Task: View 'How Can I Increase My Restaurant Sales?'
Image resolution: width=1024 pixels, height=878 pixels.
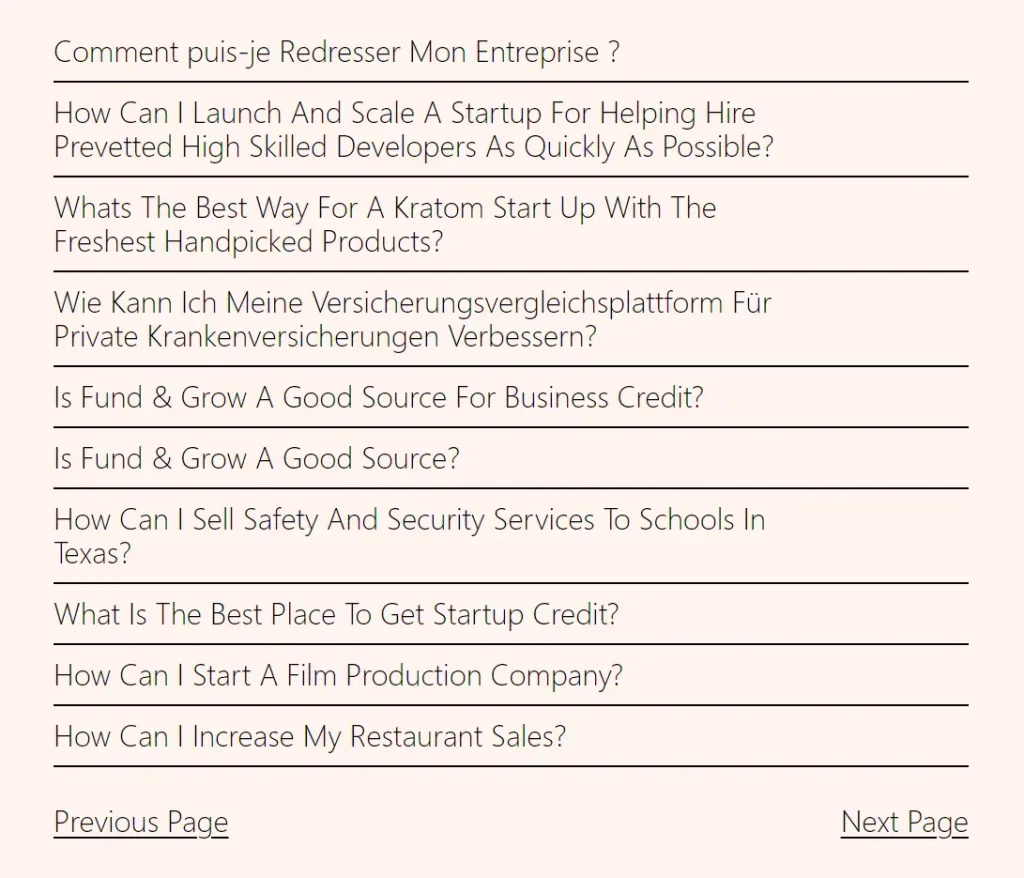Action: (x=310, y=737)
